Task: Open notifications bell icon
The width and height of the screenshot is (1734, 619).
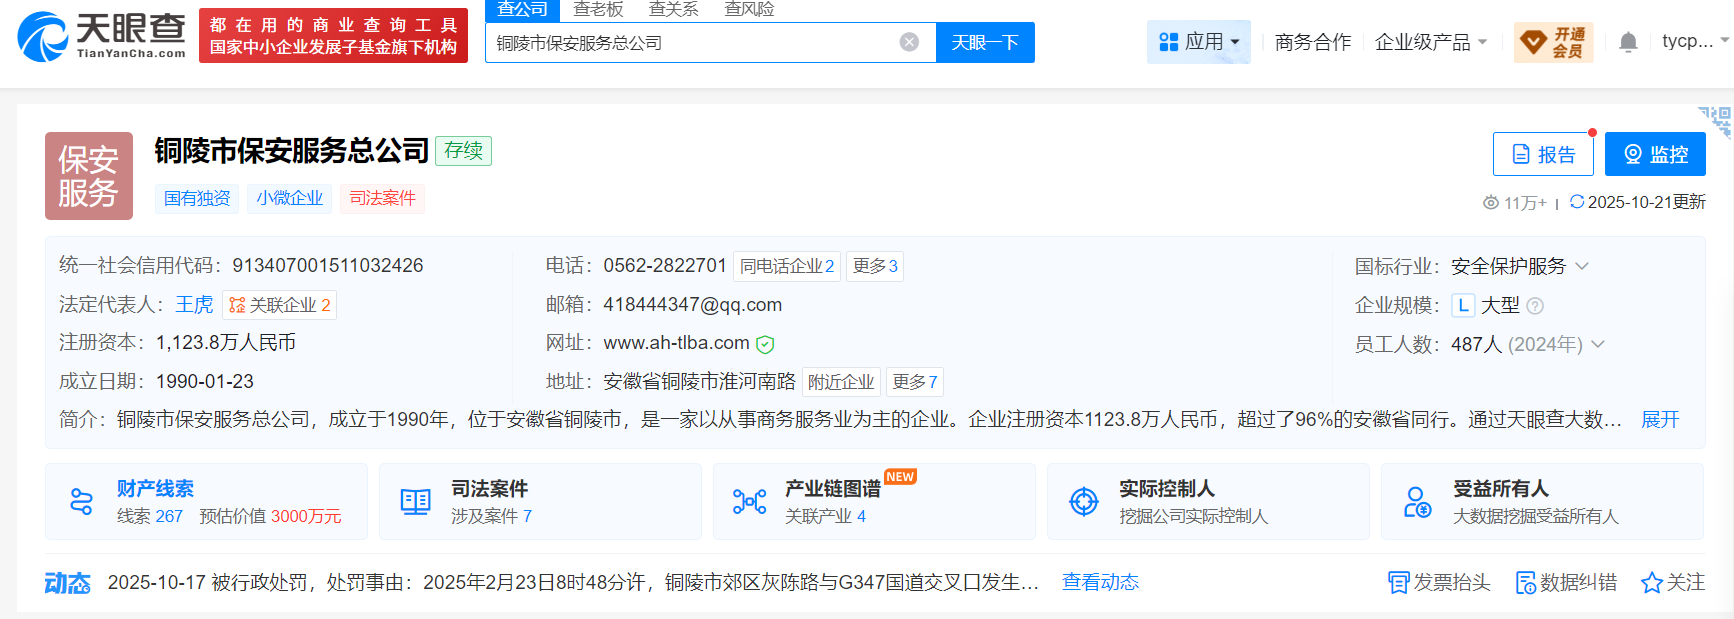Action: point(1628,42)
